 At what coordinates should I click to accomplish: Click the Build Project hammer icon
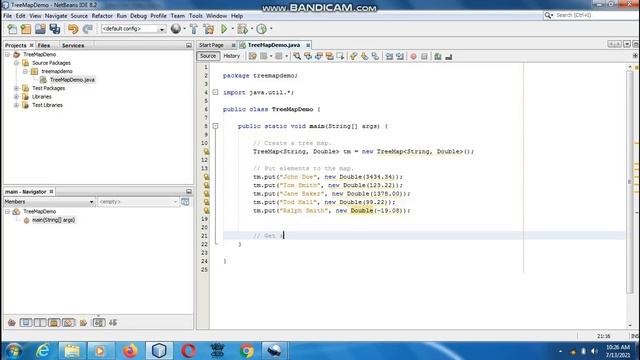(x=194, y=29)
